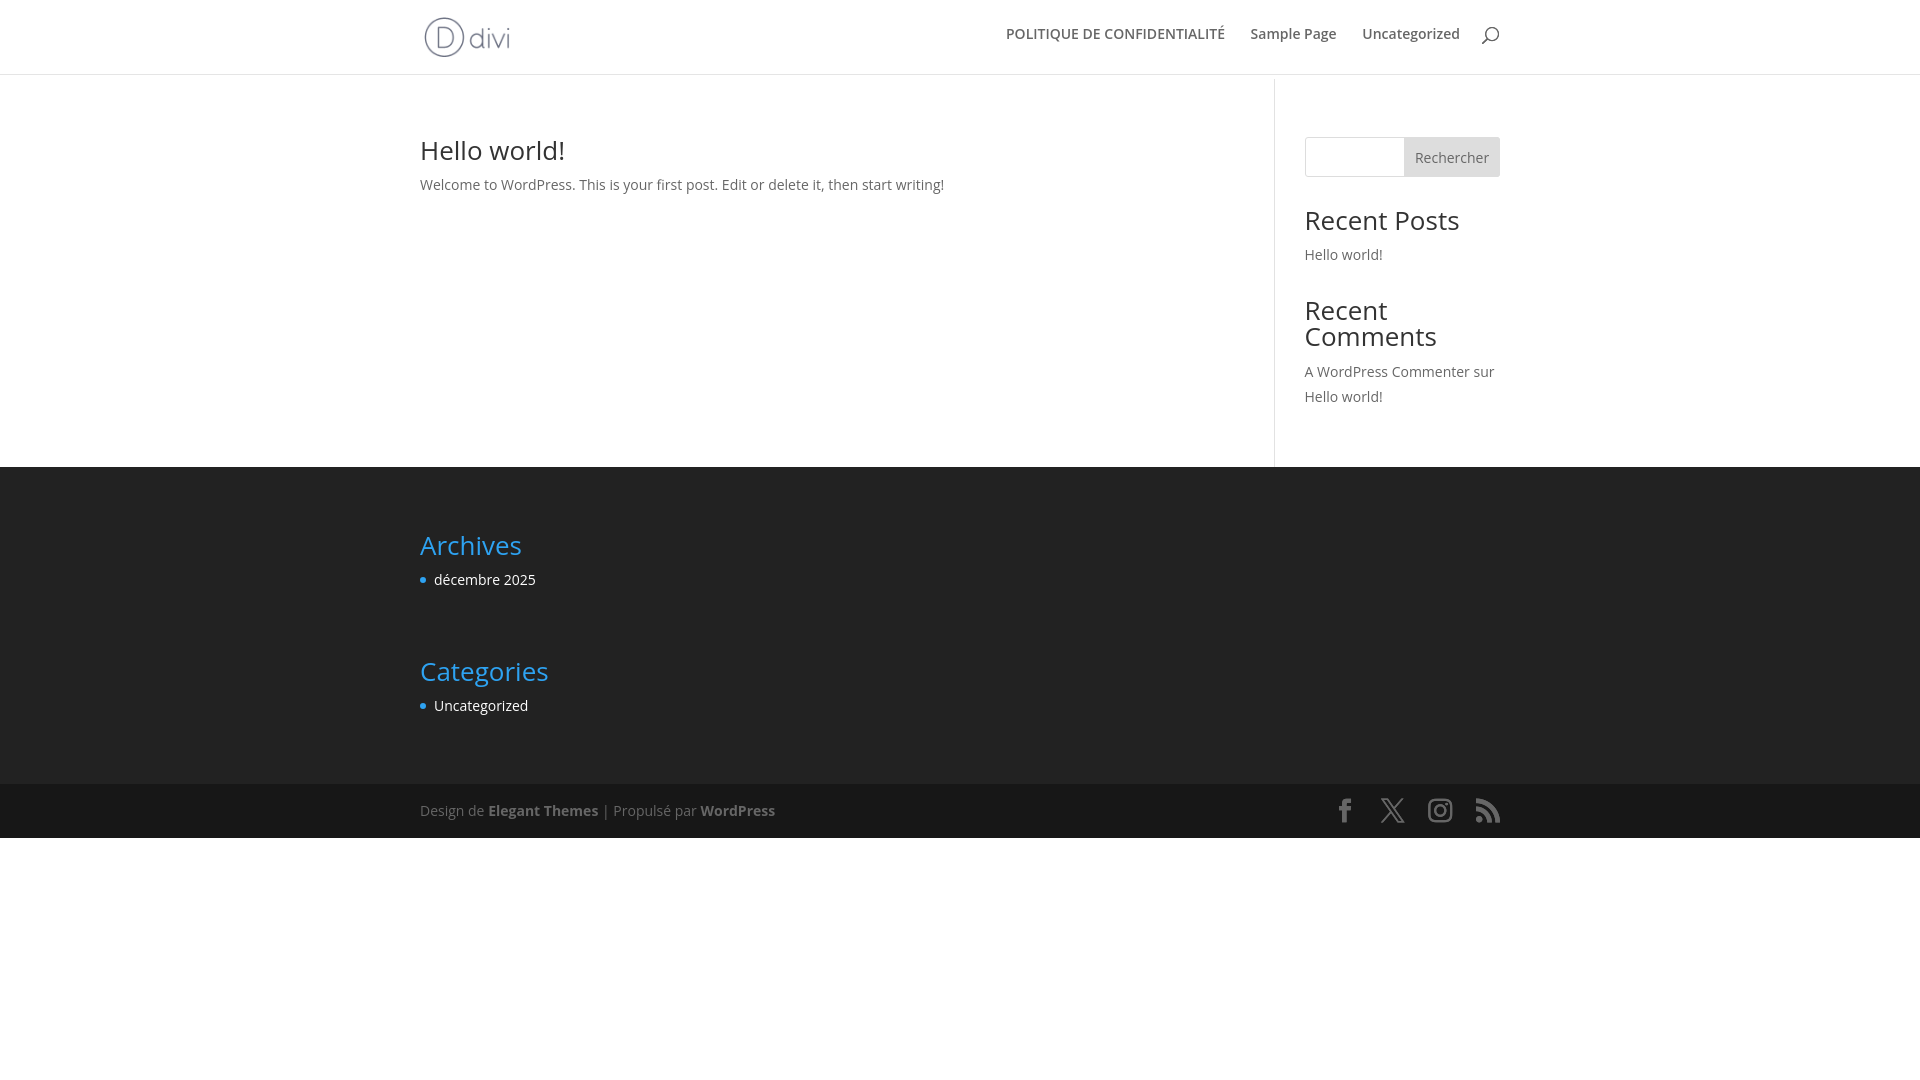Click the Recent Posts heading
1920x1080 pixels.
[1382, 220]
